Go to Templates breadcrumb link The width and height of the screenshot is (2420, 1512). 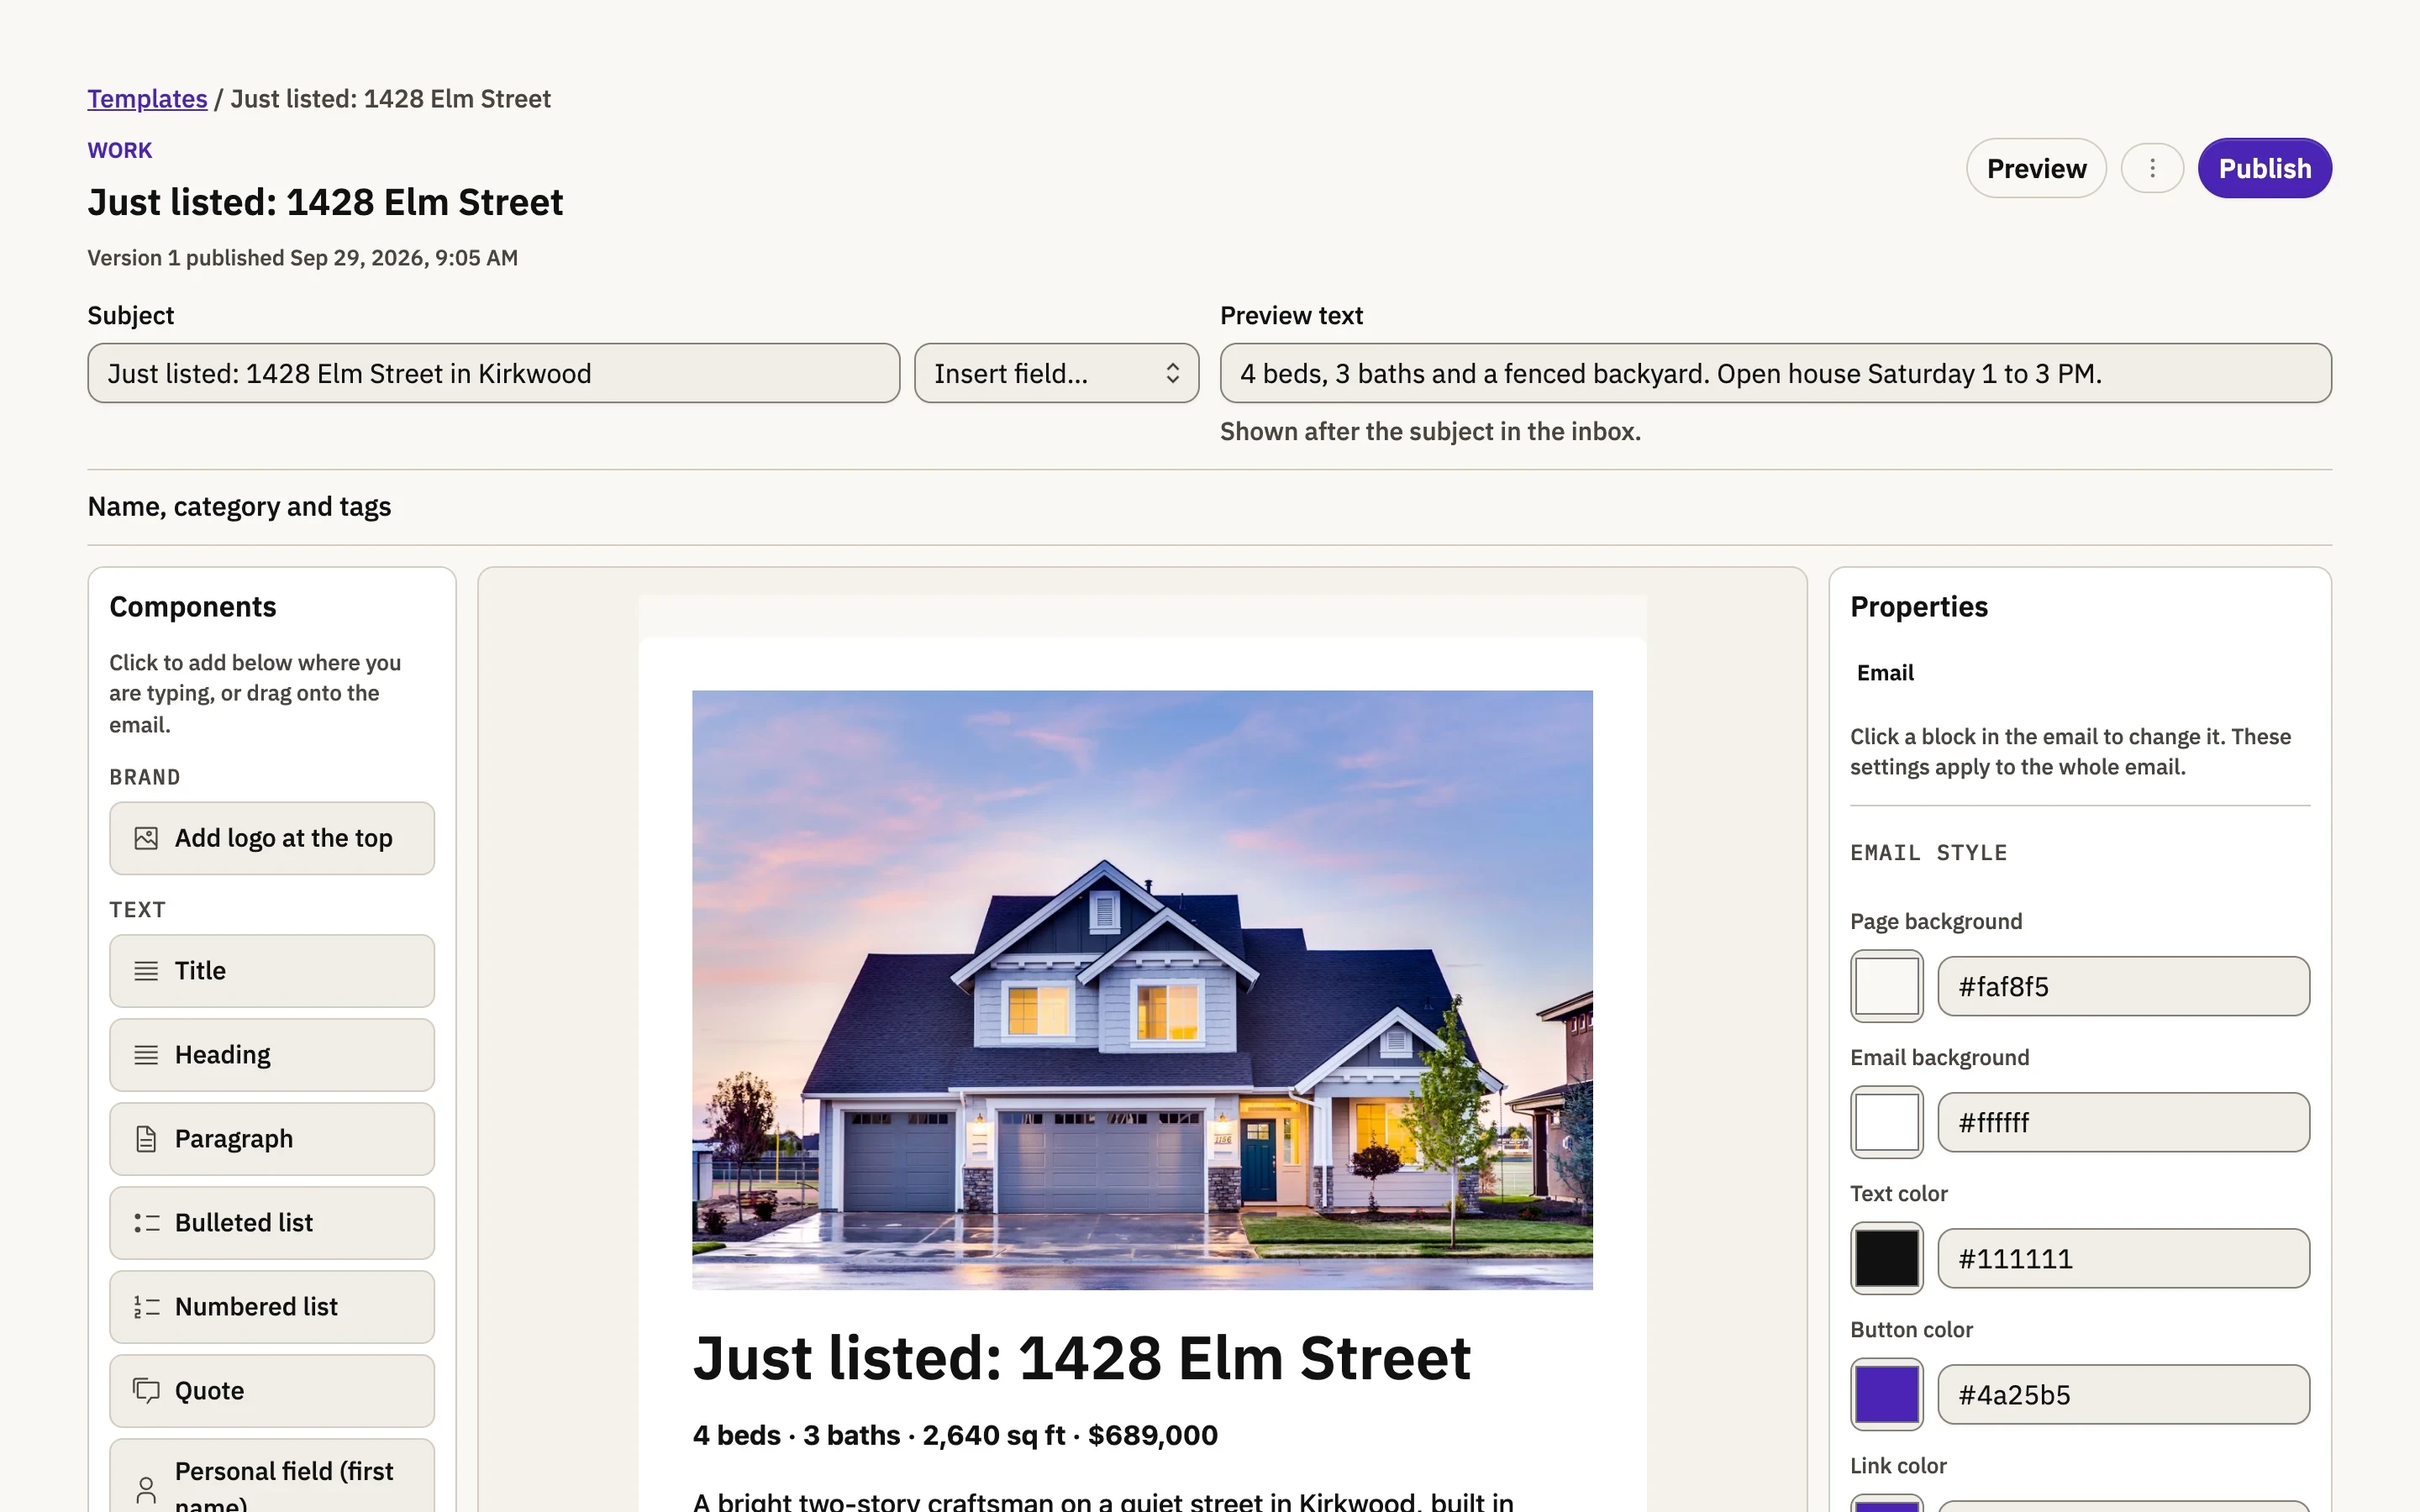pyautogui.click(x=147, y=99)
